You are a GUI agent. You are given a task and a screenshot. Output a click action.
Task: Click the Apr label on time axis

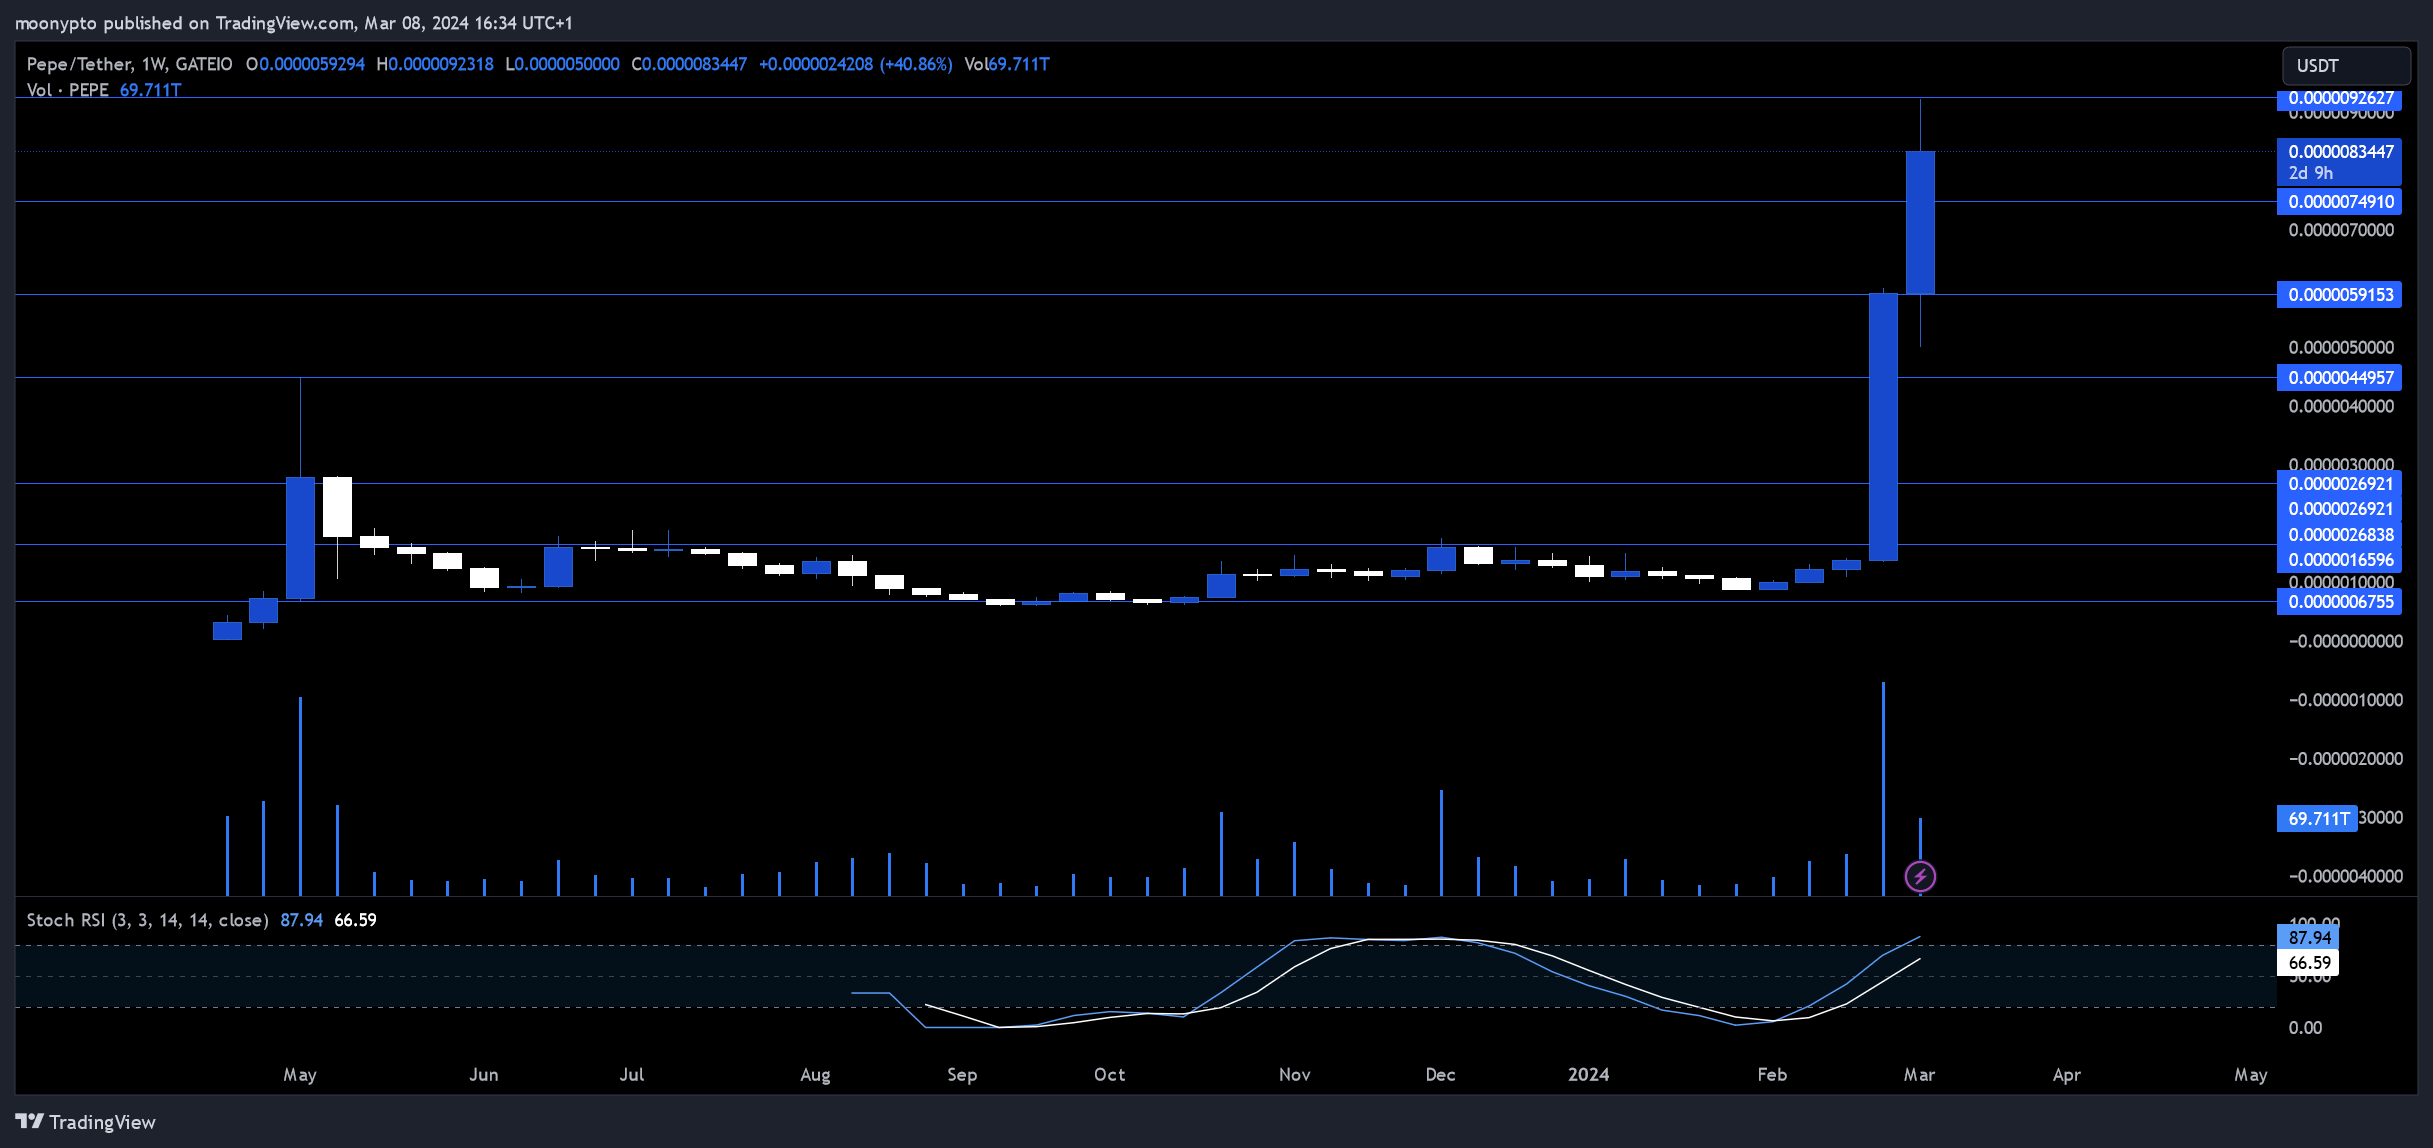(x=2066, y=1075)
